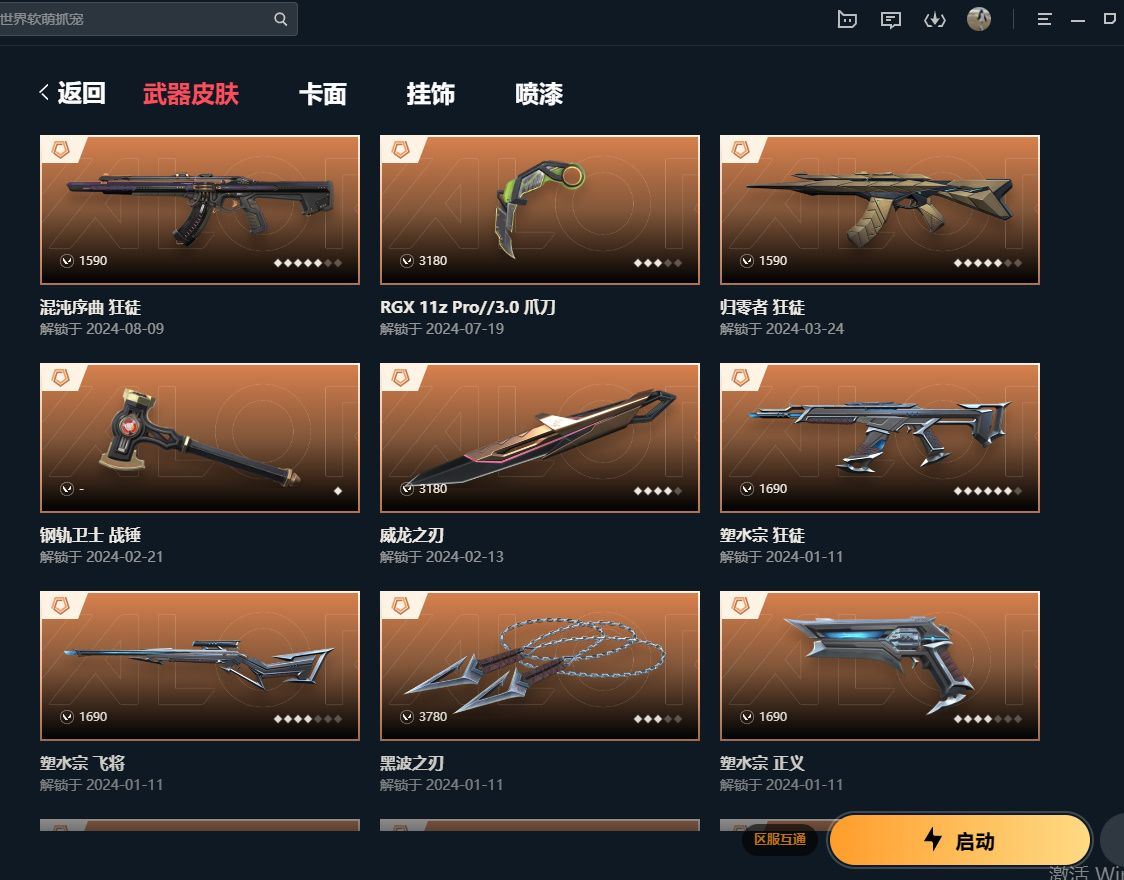This screenshot has height=880, width=1124.
Task: Select the RGX 11z Pro 爪刀 thumbnail
Action: (540, 210)
